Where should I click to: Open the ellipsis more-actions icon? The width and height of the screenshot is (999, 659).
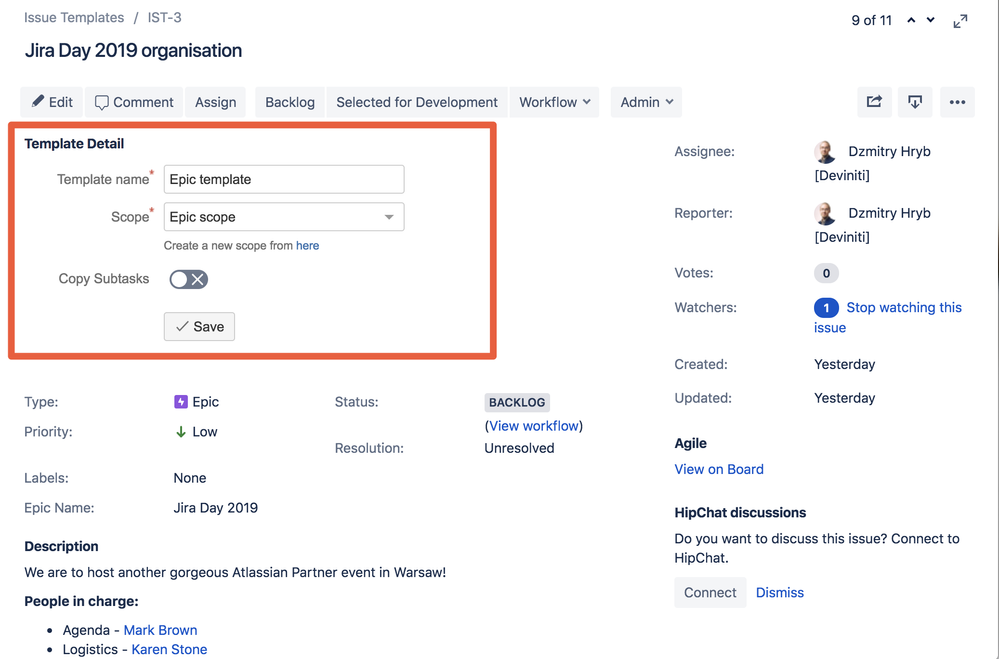click(x=957, y=102)
